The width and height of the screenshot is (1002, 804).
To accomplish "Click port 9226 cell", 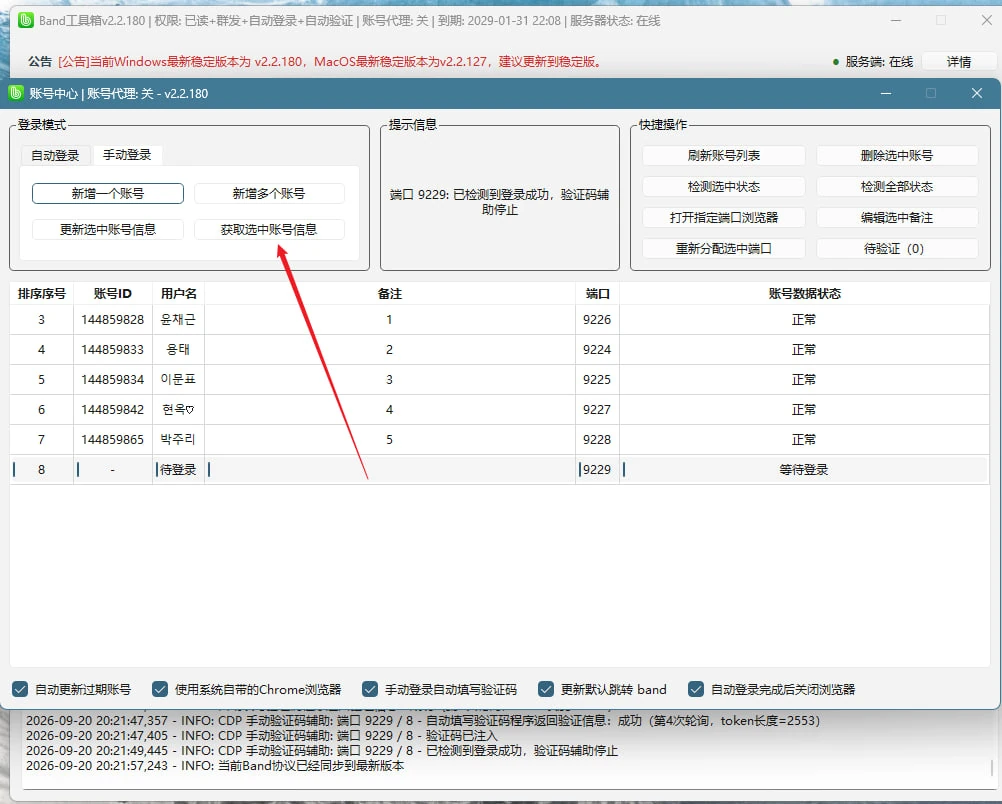I will pos(597,320).
